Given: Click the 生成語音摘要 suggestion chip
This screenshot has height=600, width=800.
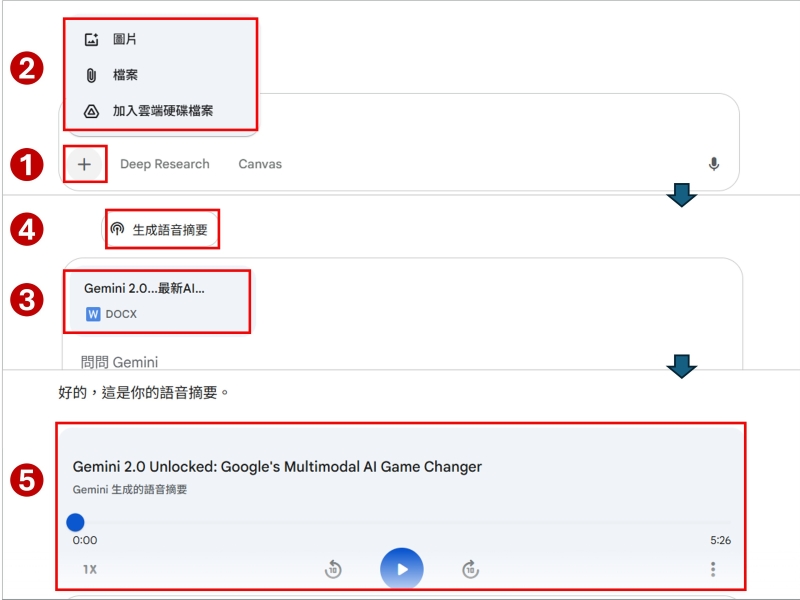Looking at the screenshot, I should click(x=160, y=230).
